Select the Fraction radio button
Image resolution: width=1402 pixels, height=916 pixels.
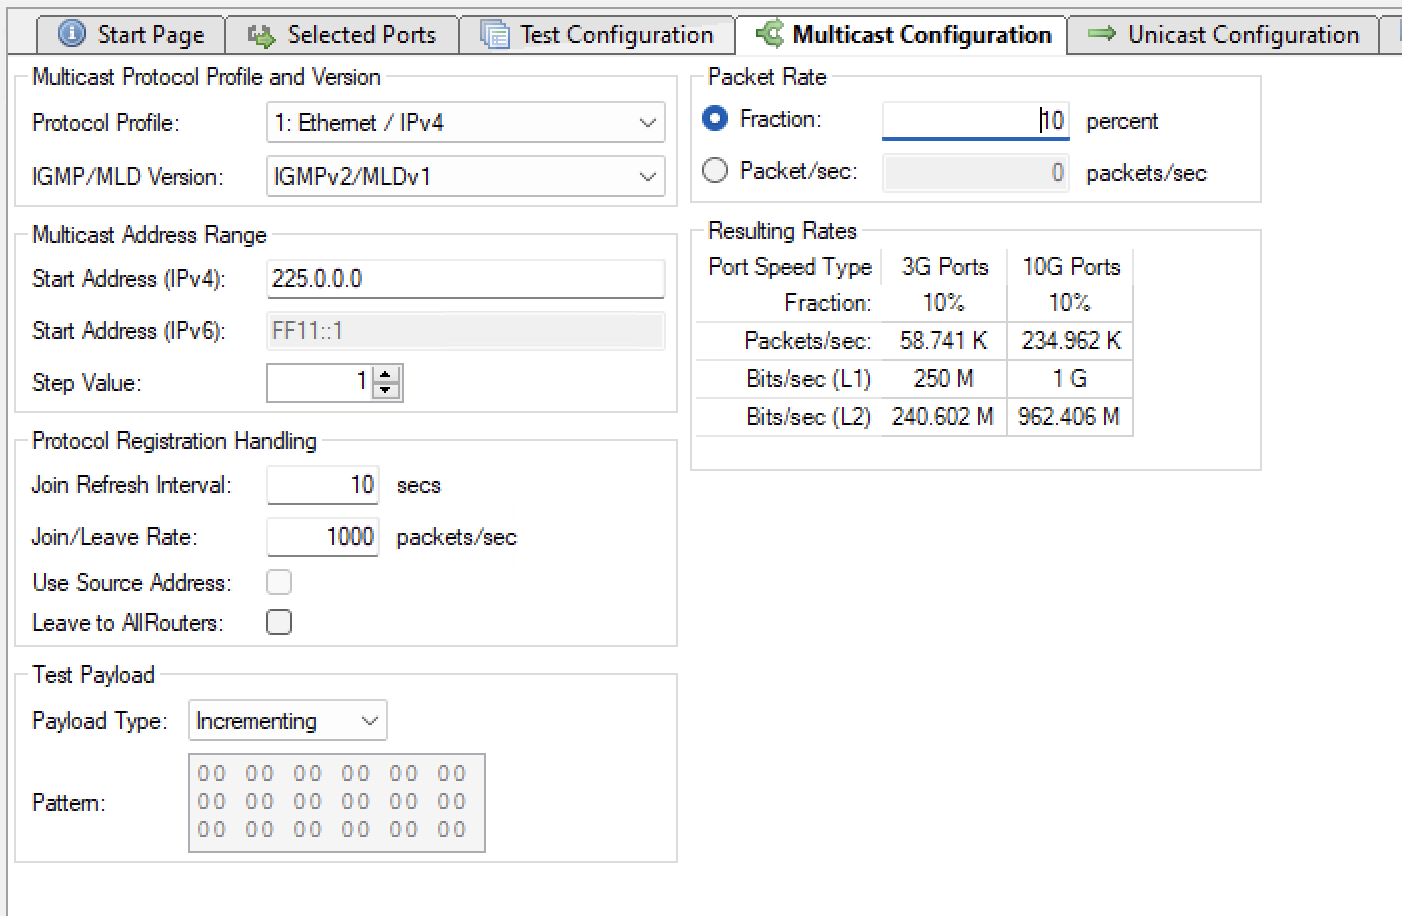click(715, 119)
